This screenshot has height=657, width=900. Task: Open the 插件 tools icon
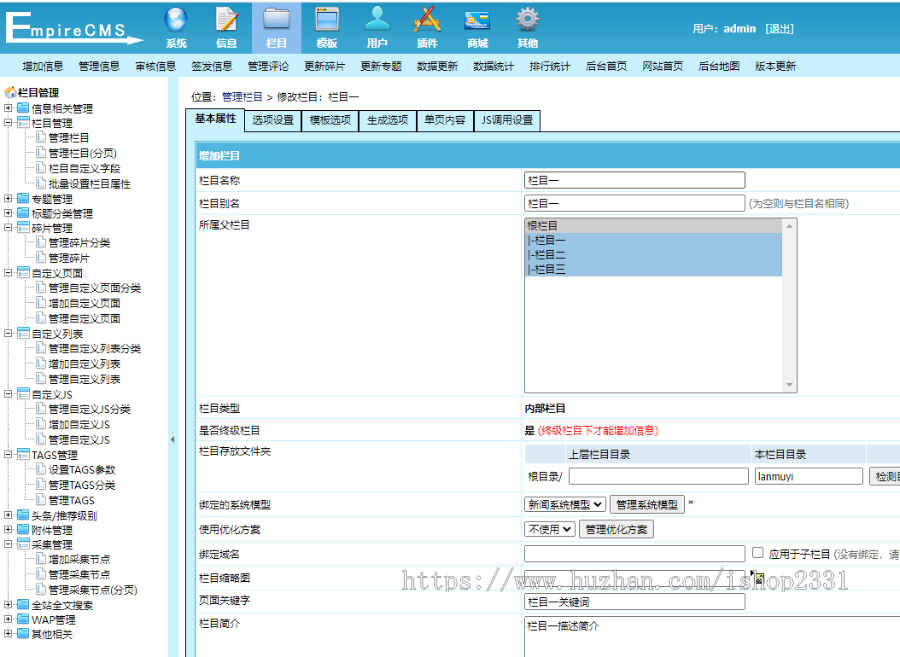pyautogui.click(x=427, y=20)
